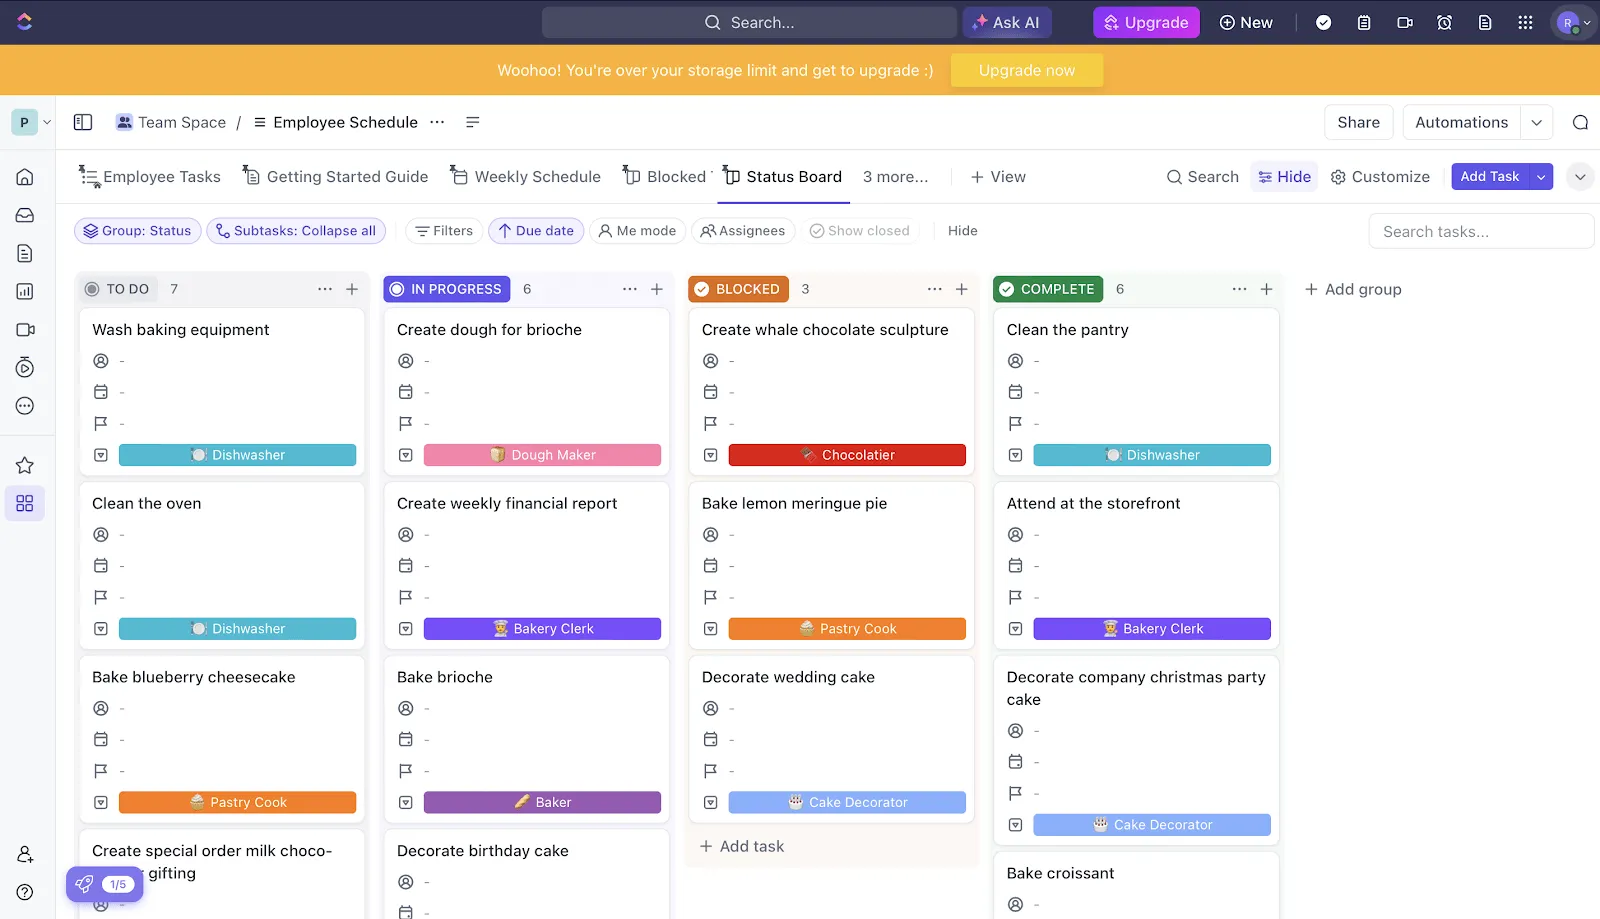1600x919 pixels.
Task: Click the purple Upgrade button
Action: [x=1146, y=22]
